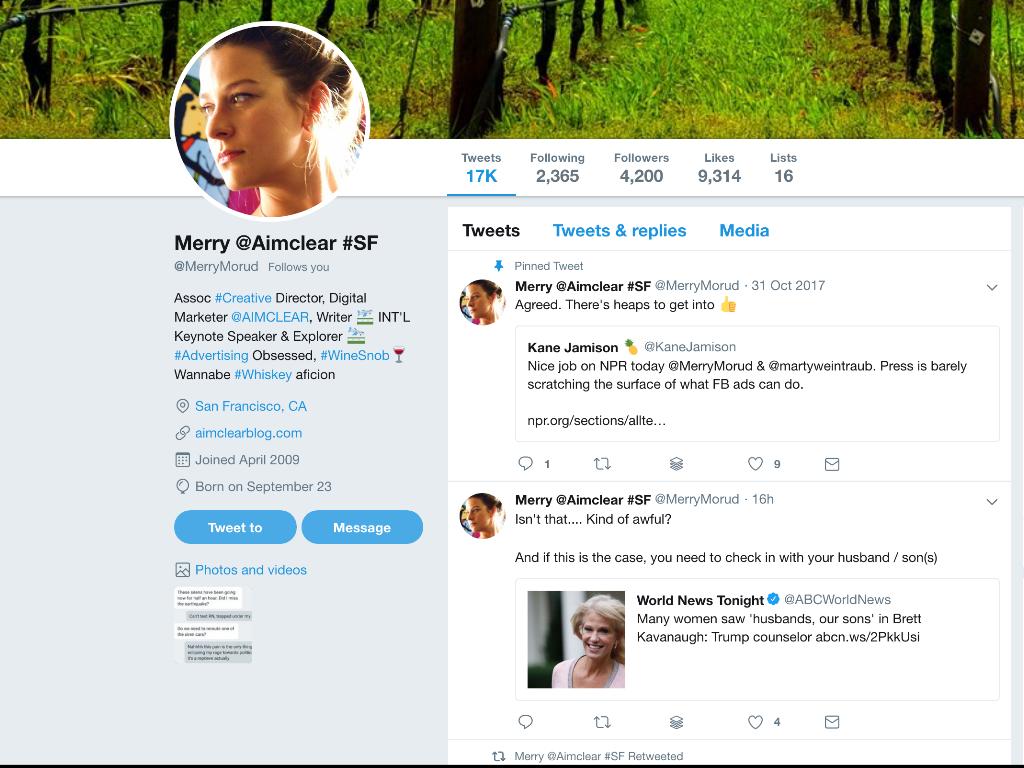This screenshot has height=768, width=1024.
Task: Like the pinned tweet
Action: (x=756, y=464)
